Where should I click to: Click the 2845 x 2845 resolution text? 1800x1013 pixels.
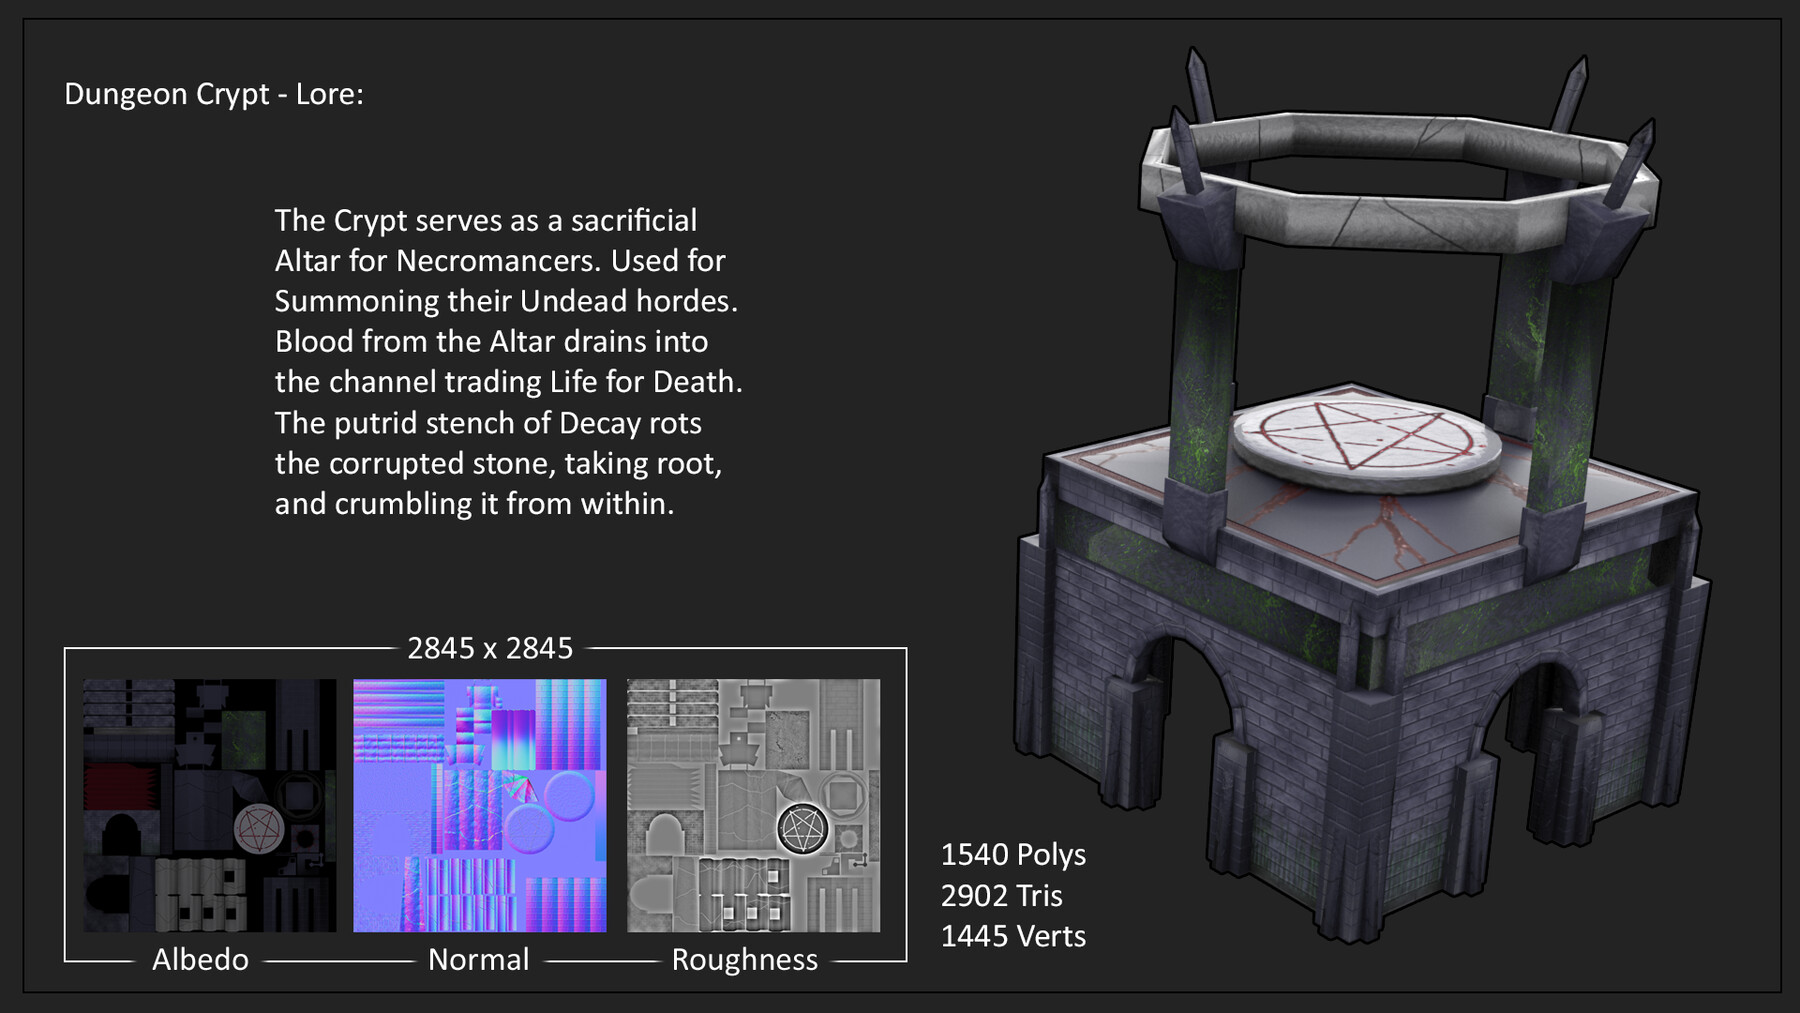(x=490, y=648)
